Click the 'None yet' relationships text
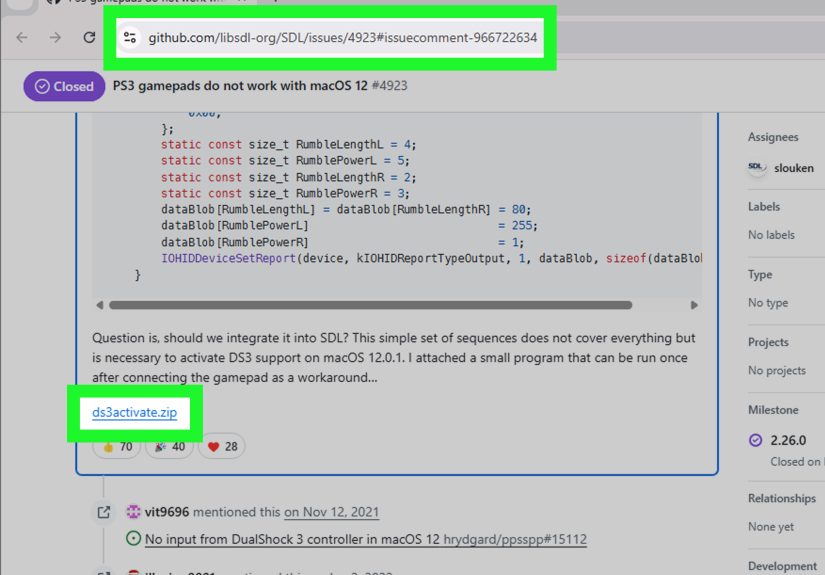The height and width of the screenshot is (575, 825). coord(771,527)
